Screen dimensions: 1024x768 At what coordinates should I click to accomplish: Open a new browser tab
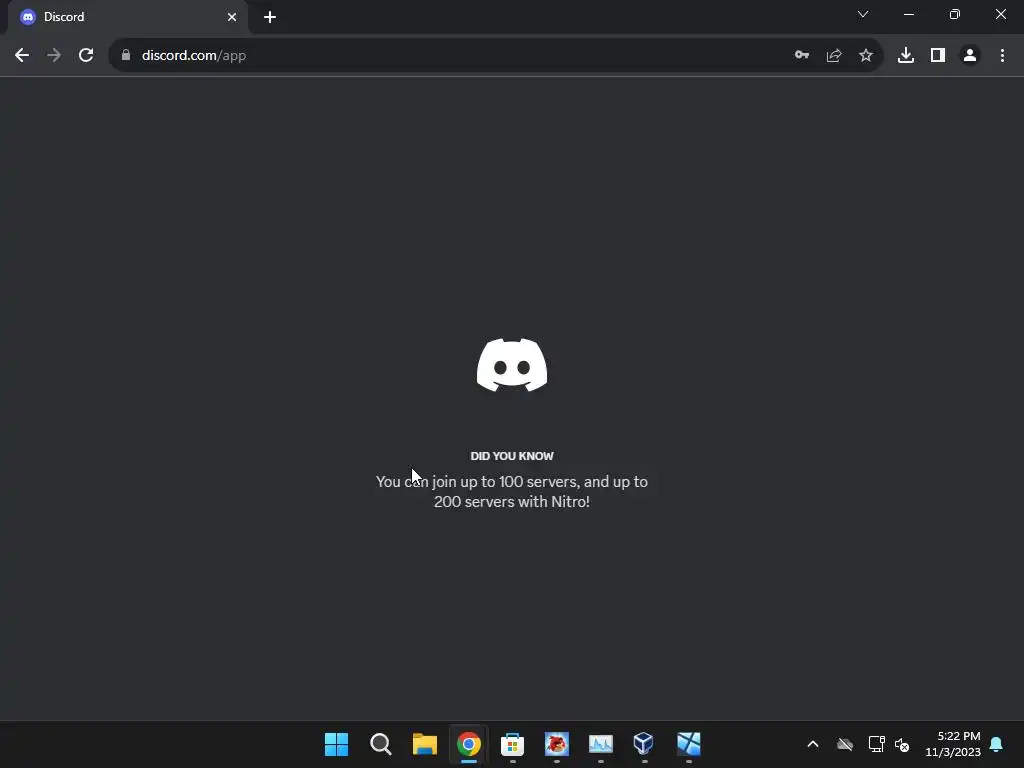coord(270,17)
